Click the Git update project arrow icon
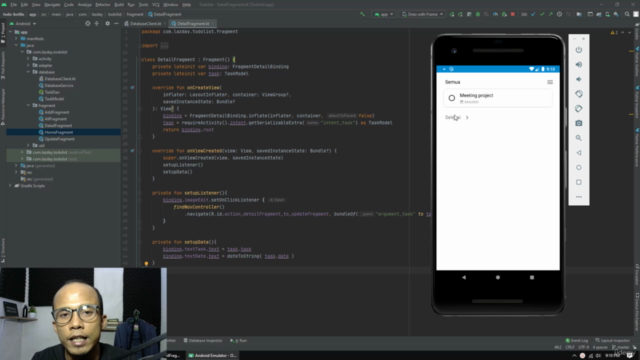The height and width of the screenshot is (360, 640). pyautogui.click(x=533, y=14)
